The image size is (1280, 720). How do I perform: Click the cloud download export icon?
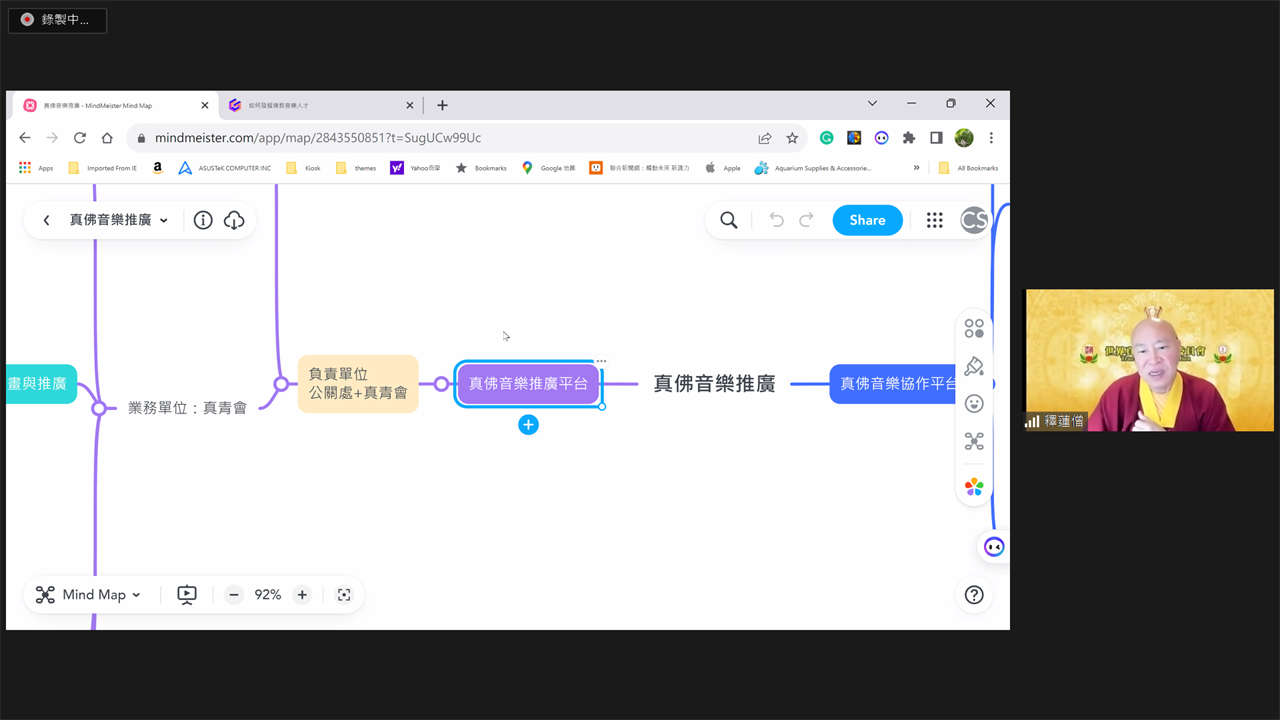234,220
